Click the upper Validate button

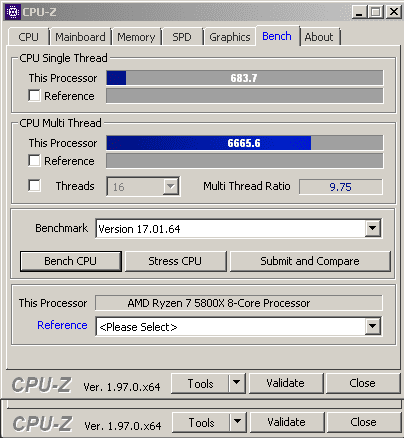pos(286,383)
